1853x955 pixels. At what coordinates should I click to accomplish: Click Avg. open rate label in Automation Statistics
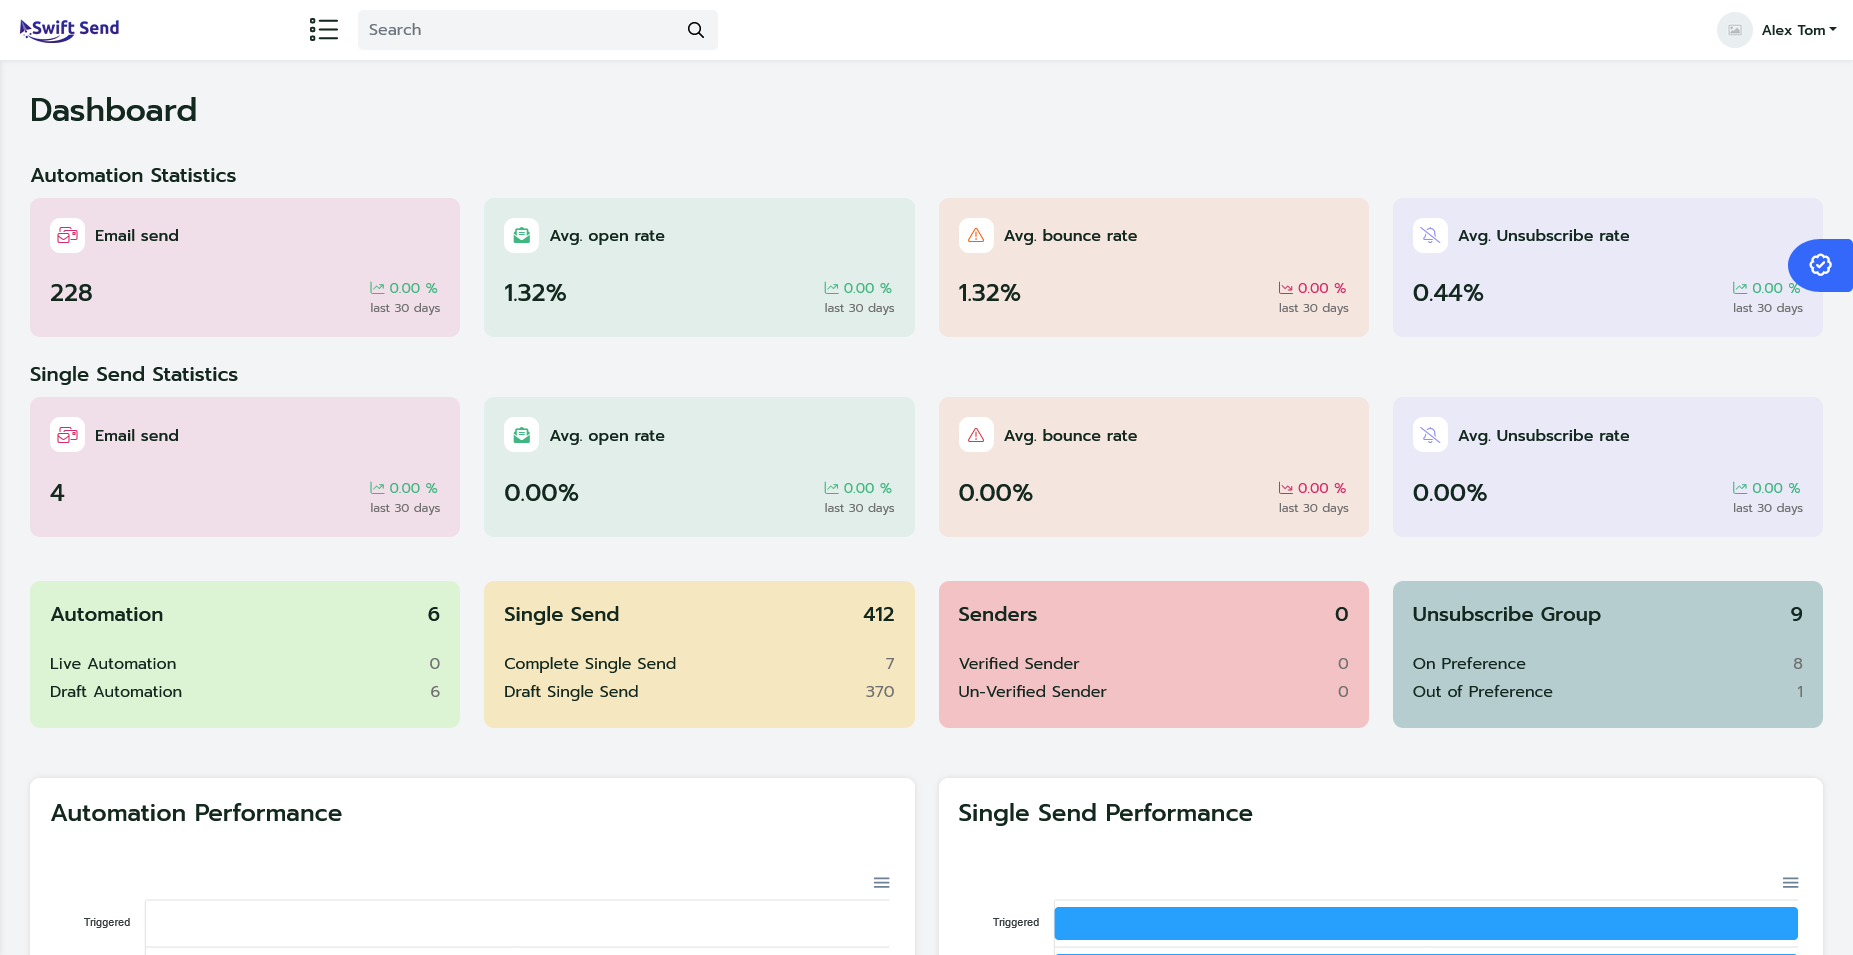(x=607, y=236)
